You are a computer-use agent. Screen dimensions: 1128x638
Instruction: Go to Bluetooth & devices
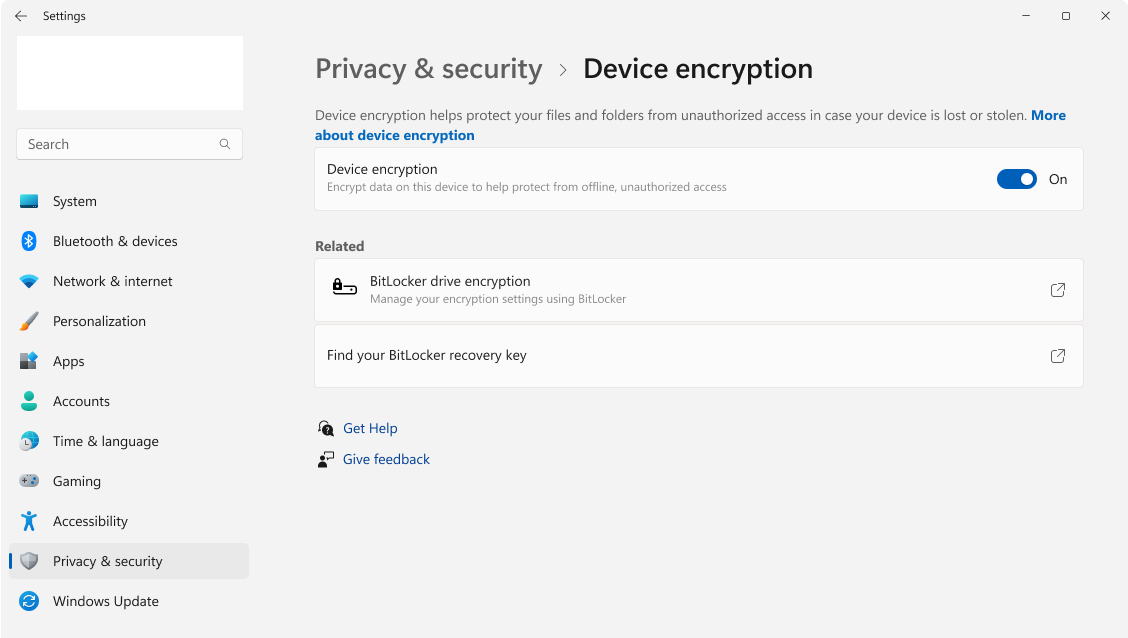(129, 241)
